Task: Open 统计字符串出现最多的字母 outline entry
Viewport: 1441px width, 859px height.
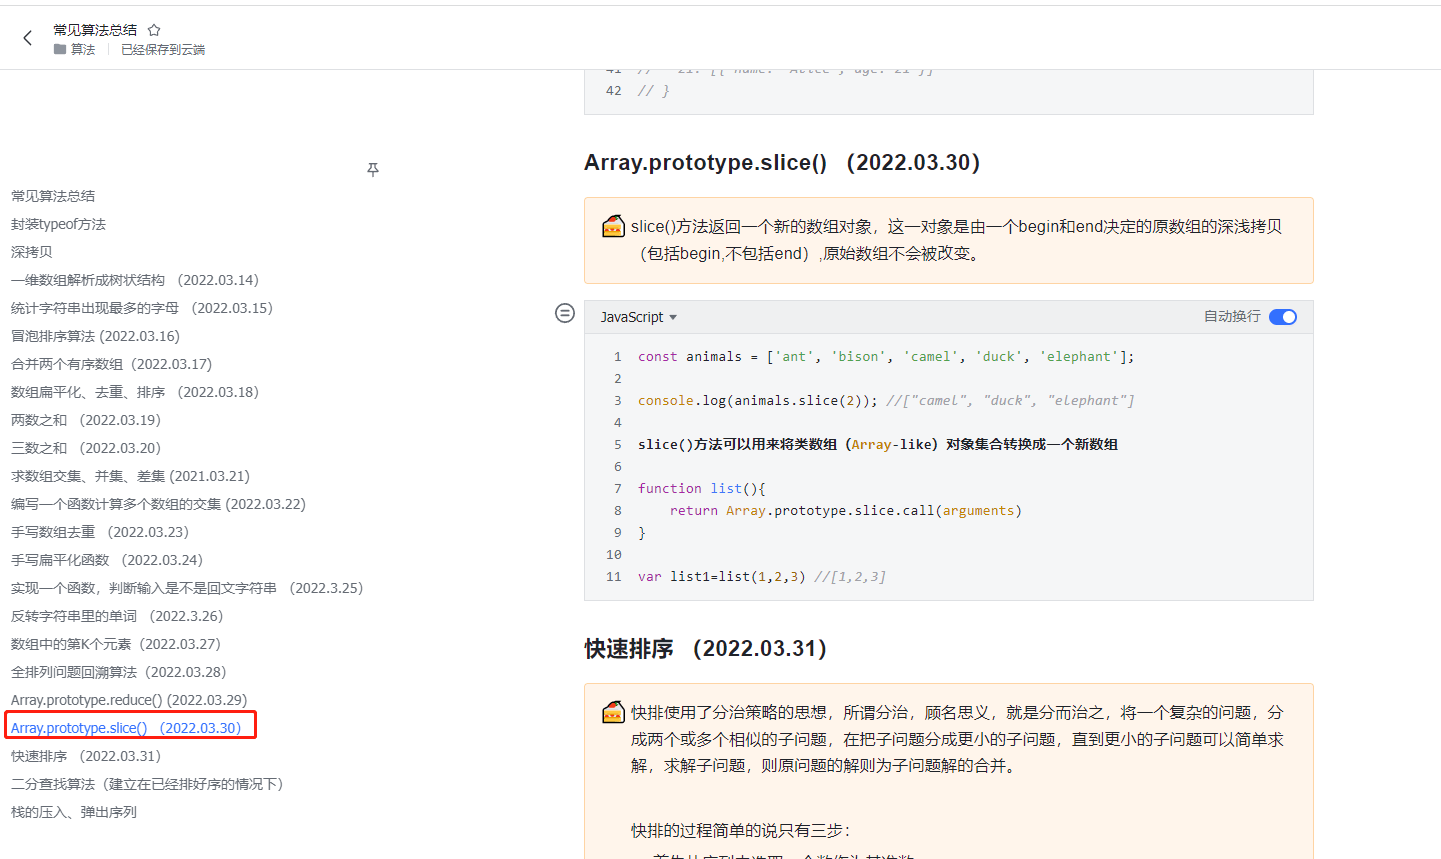Action: coord(142,308)
